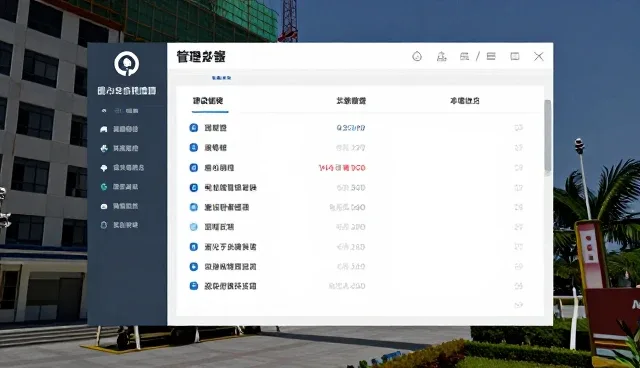The width and height of the screenshot is (640, 368).
Task: Close the management window with the X button
Action: (539, 56)
